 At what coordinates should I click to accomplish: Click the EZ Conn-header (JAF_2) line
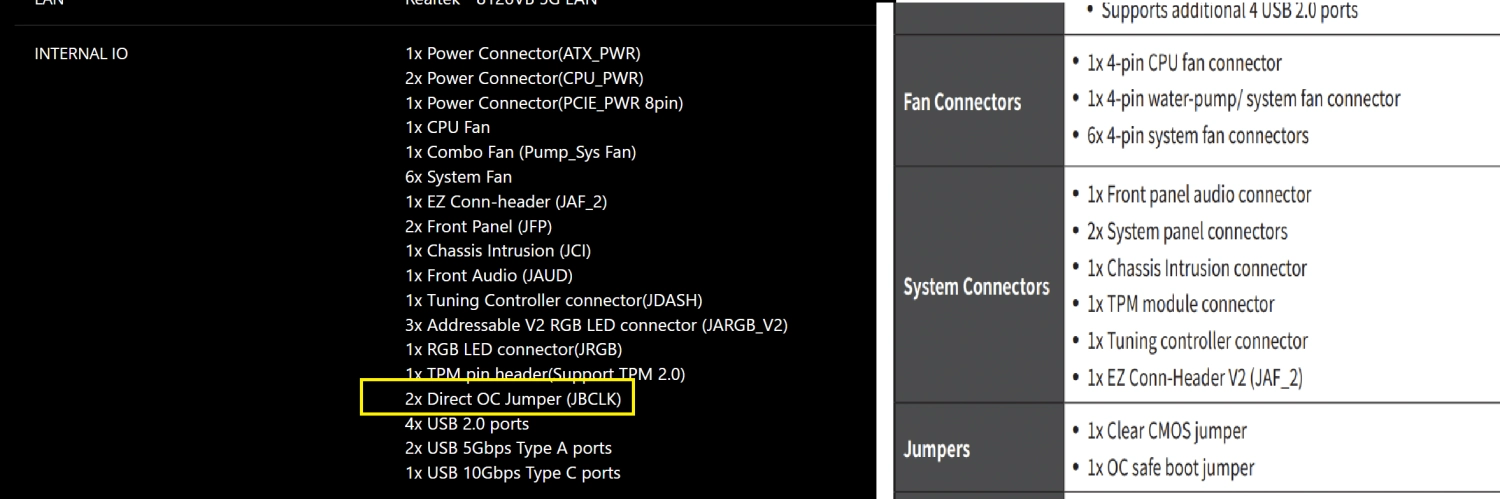[x=506, y=202]
